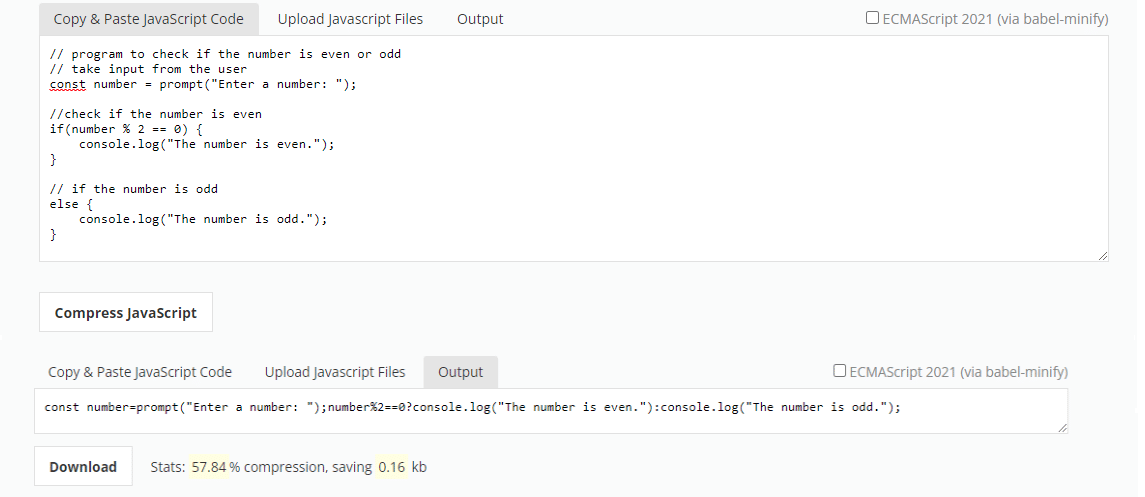Switch to the unselected Output tab
Screen dimensions: 1145x497
(480, 19)
